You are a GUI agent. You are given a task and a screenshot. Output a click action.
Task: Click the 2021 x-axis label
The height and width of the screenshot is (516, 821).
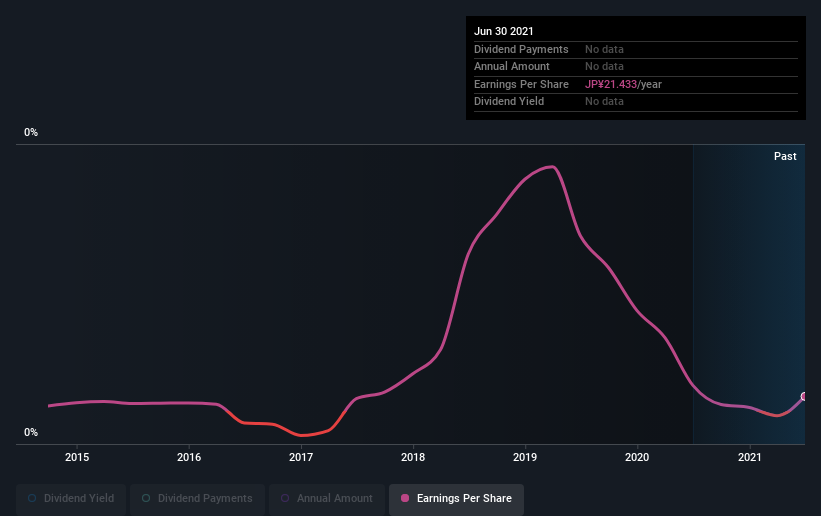tap(750, 457)
